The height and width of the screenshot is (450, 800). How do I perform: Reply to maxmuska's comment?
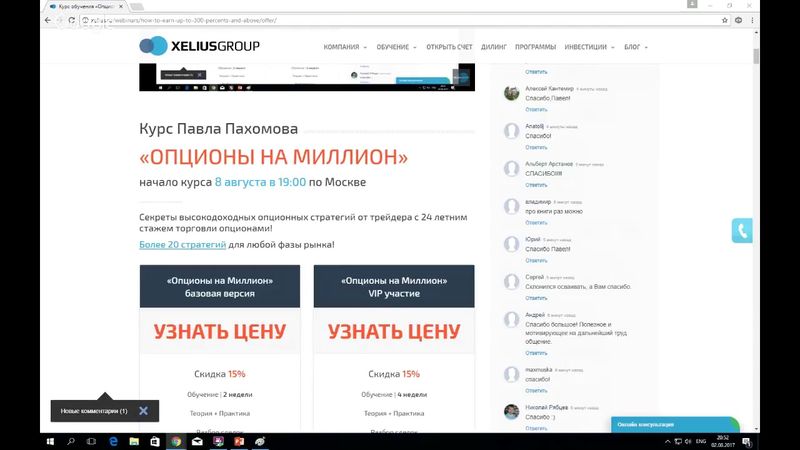(536, 391)
